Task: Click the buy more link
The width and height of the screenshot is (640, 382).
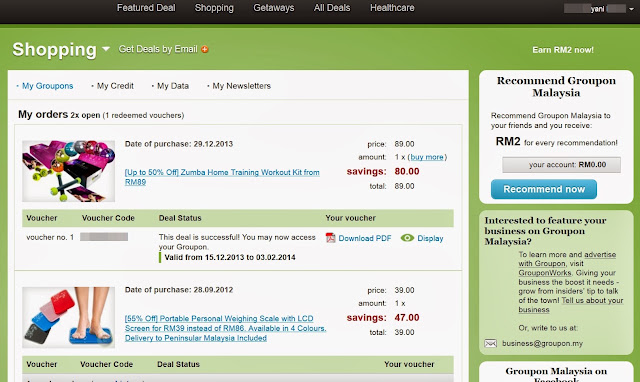Action: click(427, 157)
